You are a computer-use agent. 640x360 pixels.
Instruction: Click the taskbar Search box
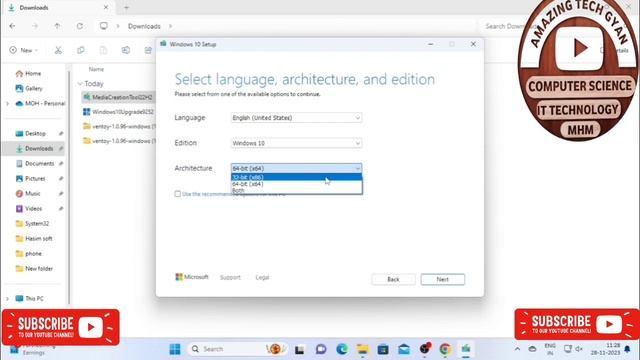[237, 349]
